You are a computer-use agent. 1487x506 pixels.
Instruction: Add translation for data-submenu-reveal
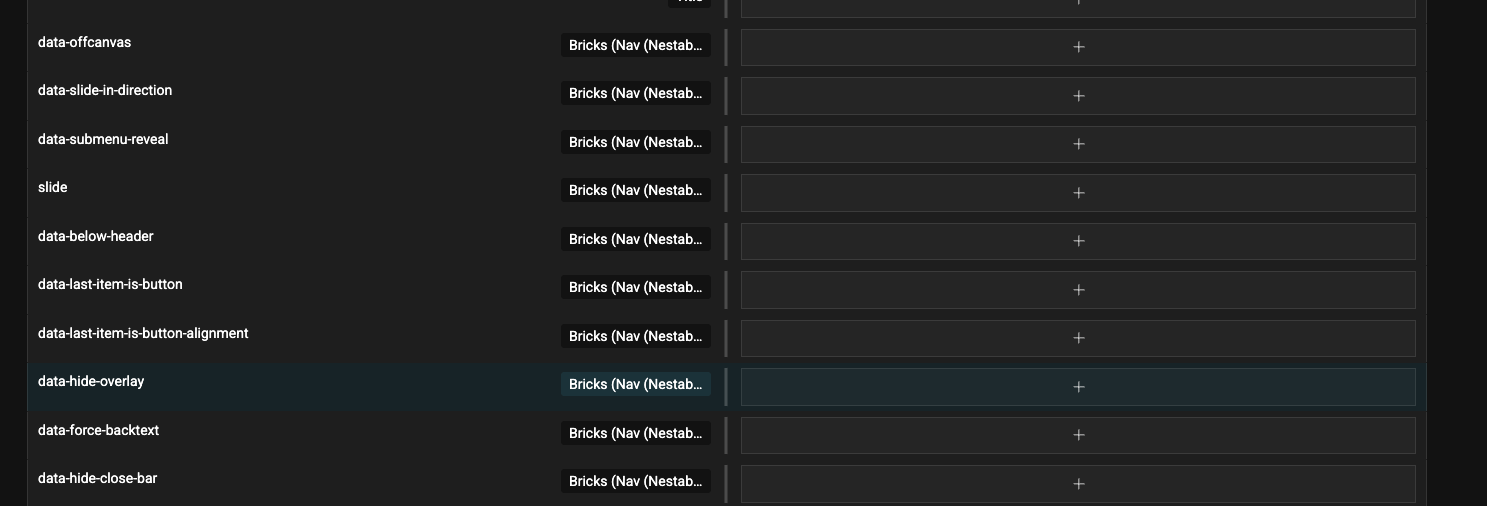[x=1078, y=144]
